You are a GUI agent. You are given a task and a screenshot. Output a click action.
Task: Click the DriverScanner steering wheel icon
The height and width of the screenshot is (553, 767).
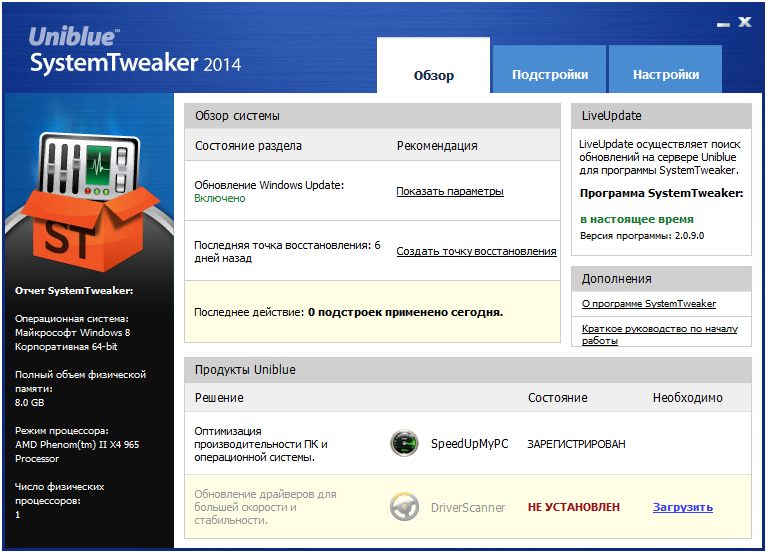pos(404,507)
